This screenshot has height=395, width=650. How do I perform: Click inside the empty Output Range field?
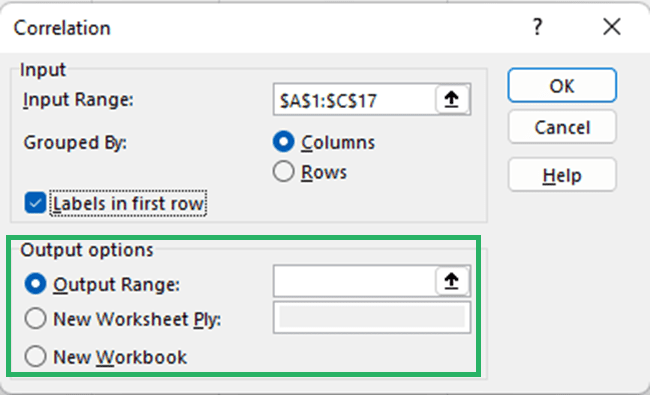pos(355,281)
